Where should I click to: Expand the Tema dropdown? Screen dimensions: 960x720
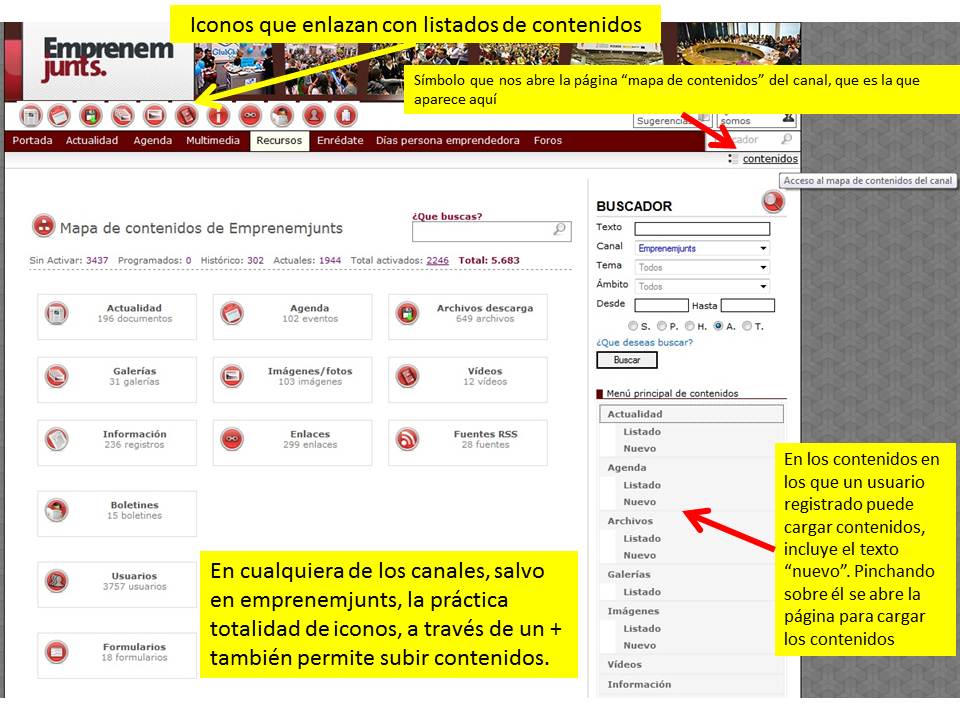702,266
